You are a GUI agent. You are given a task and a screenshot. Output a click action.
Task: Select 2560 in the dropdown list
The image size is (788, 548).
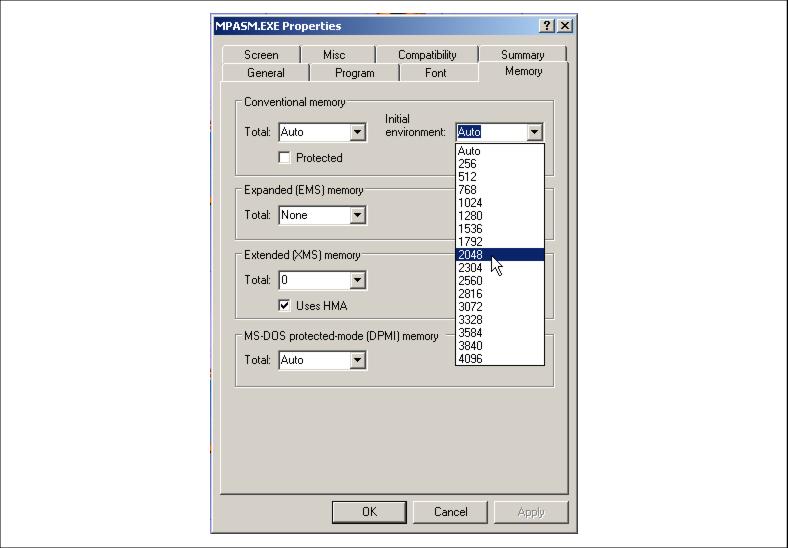pyautogui.click(x=500, y=281)
